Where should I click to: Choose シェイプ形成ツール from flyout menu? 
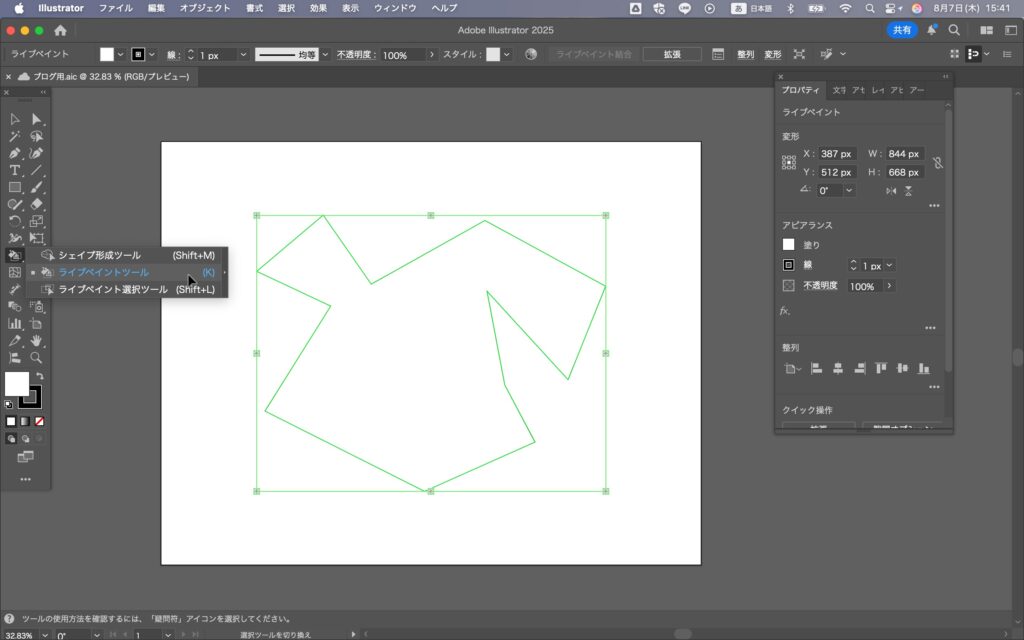(127, 255)
